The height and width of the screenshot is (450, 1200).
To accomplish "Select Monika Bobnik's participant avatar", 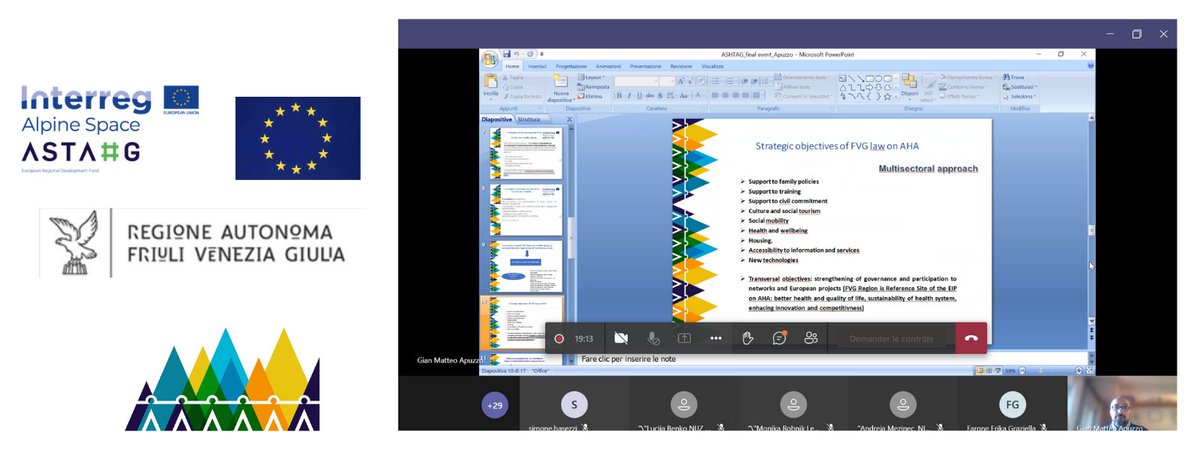I will pos(793,405).
